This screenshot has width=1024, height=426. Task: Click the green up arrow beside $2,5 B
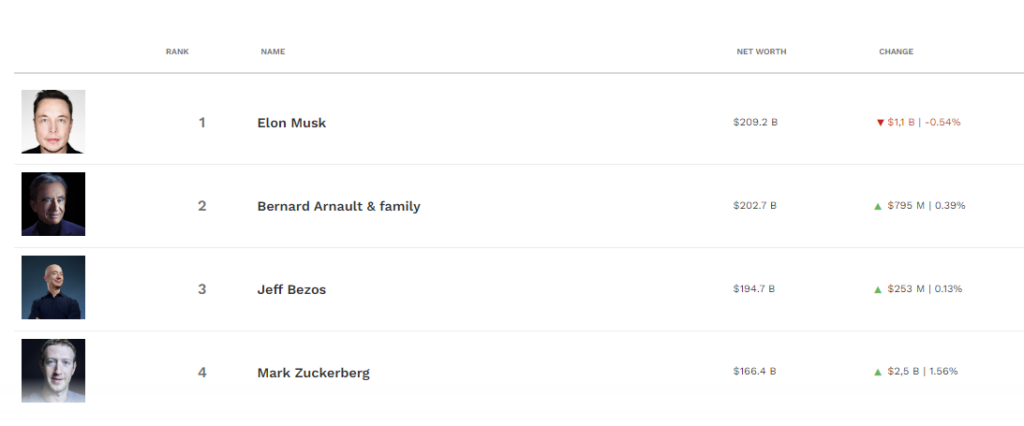(878, 372)
